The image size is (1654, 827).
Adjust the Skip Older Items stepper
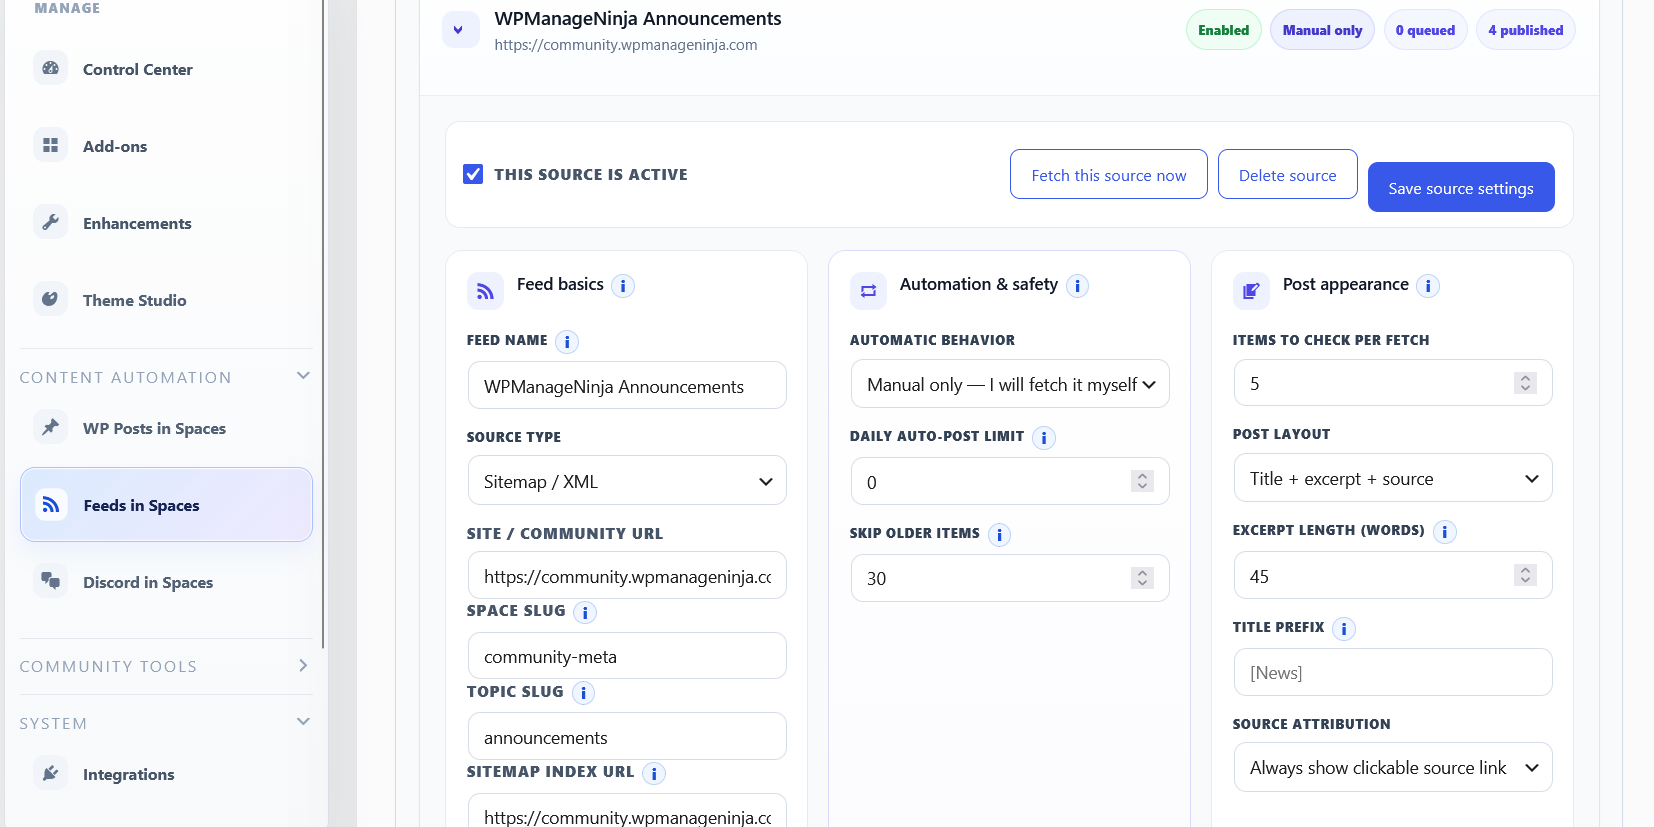(1142, 578)
